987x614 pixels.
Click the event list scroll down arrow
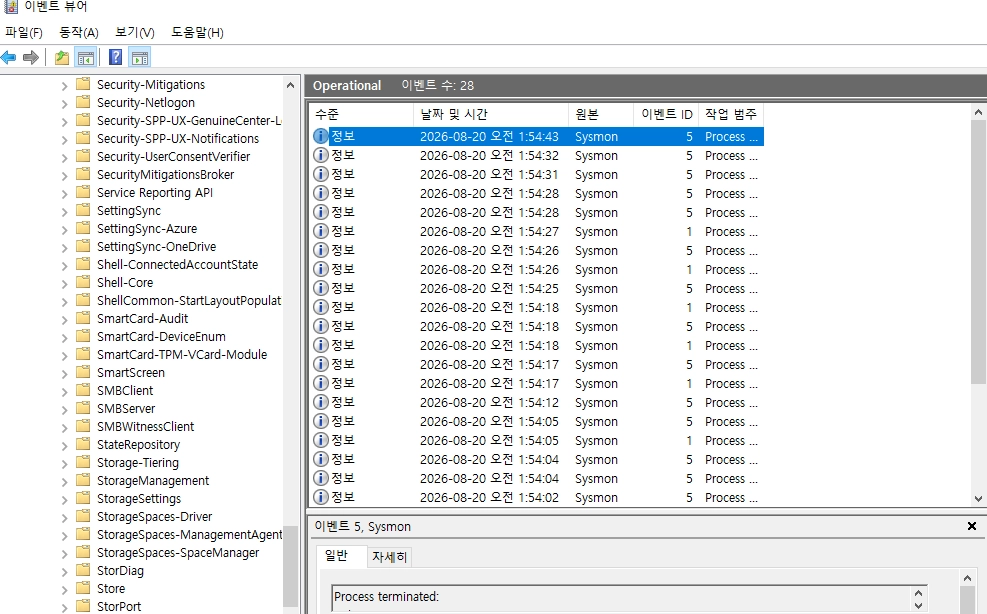tap(978, 498)
